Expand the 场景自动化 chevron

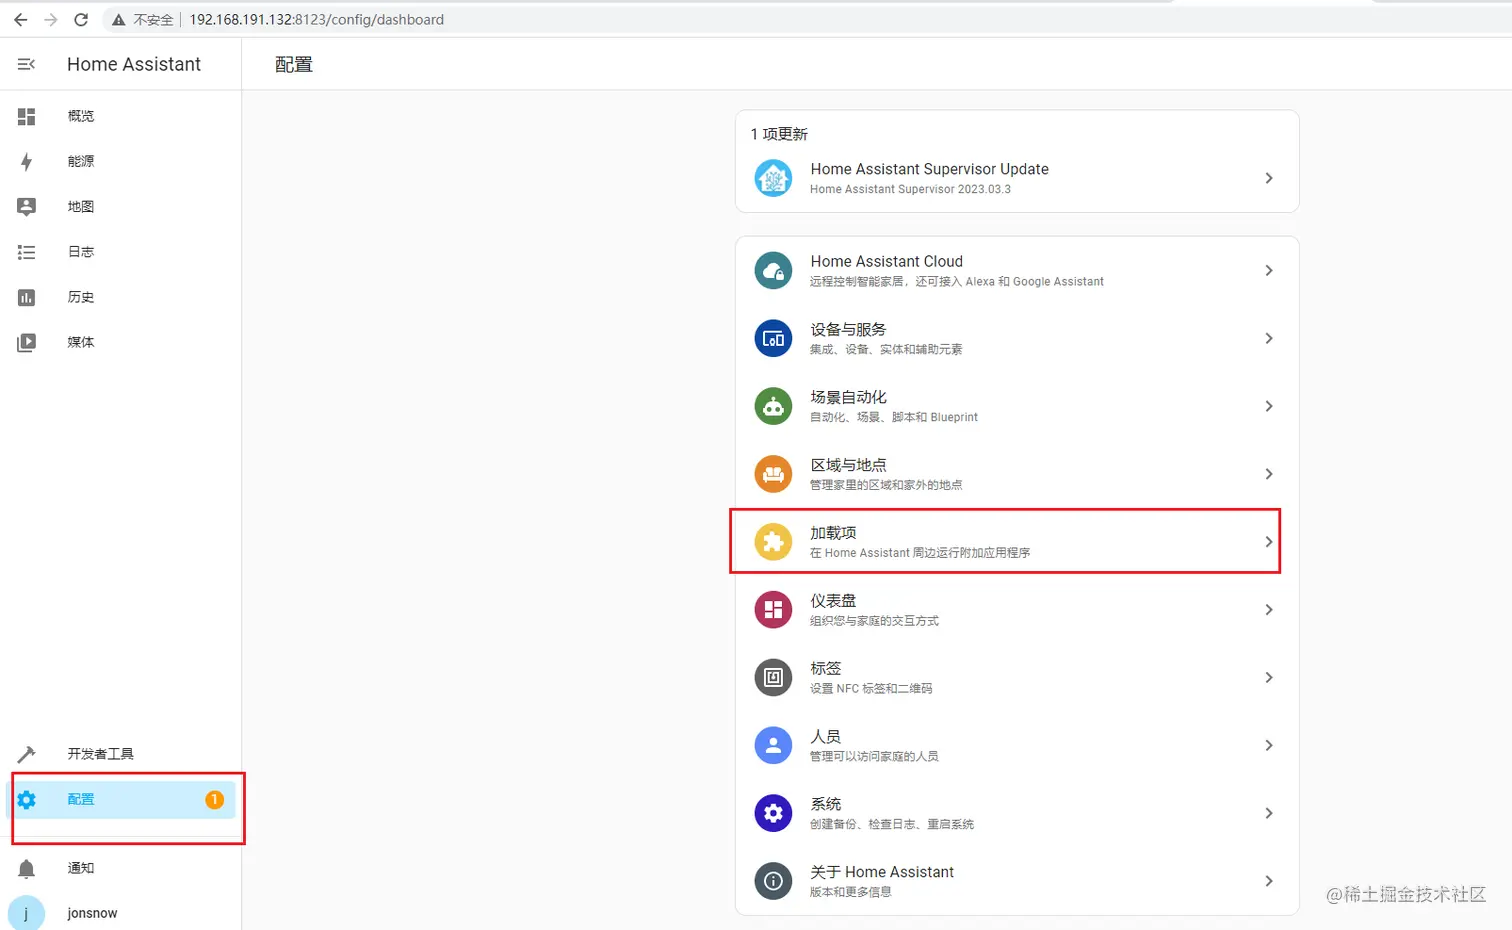coord(1268,406)
